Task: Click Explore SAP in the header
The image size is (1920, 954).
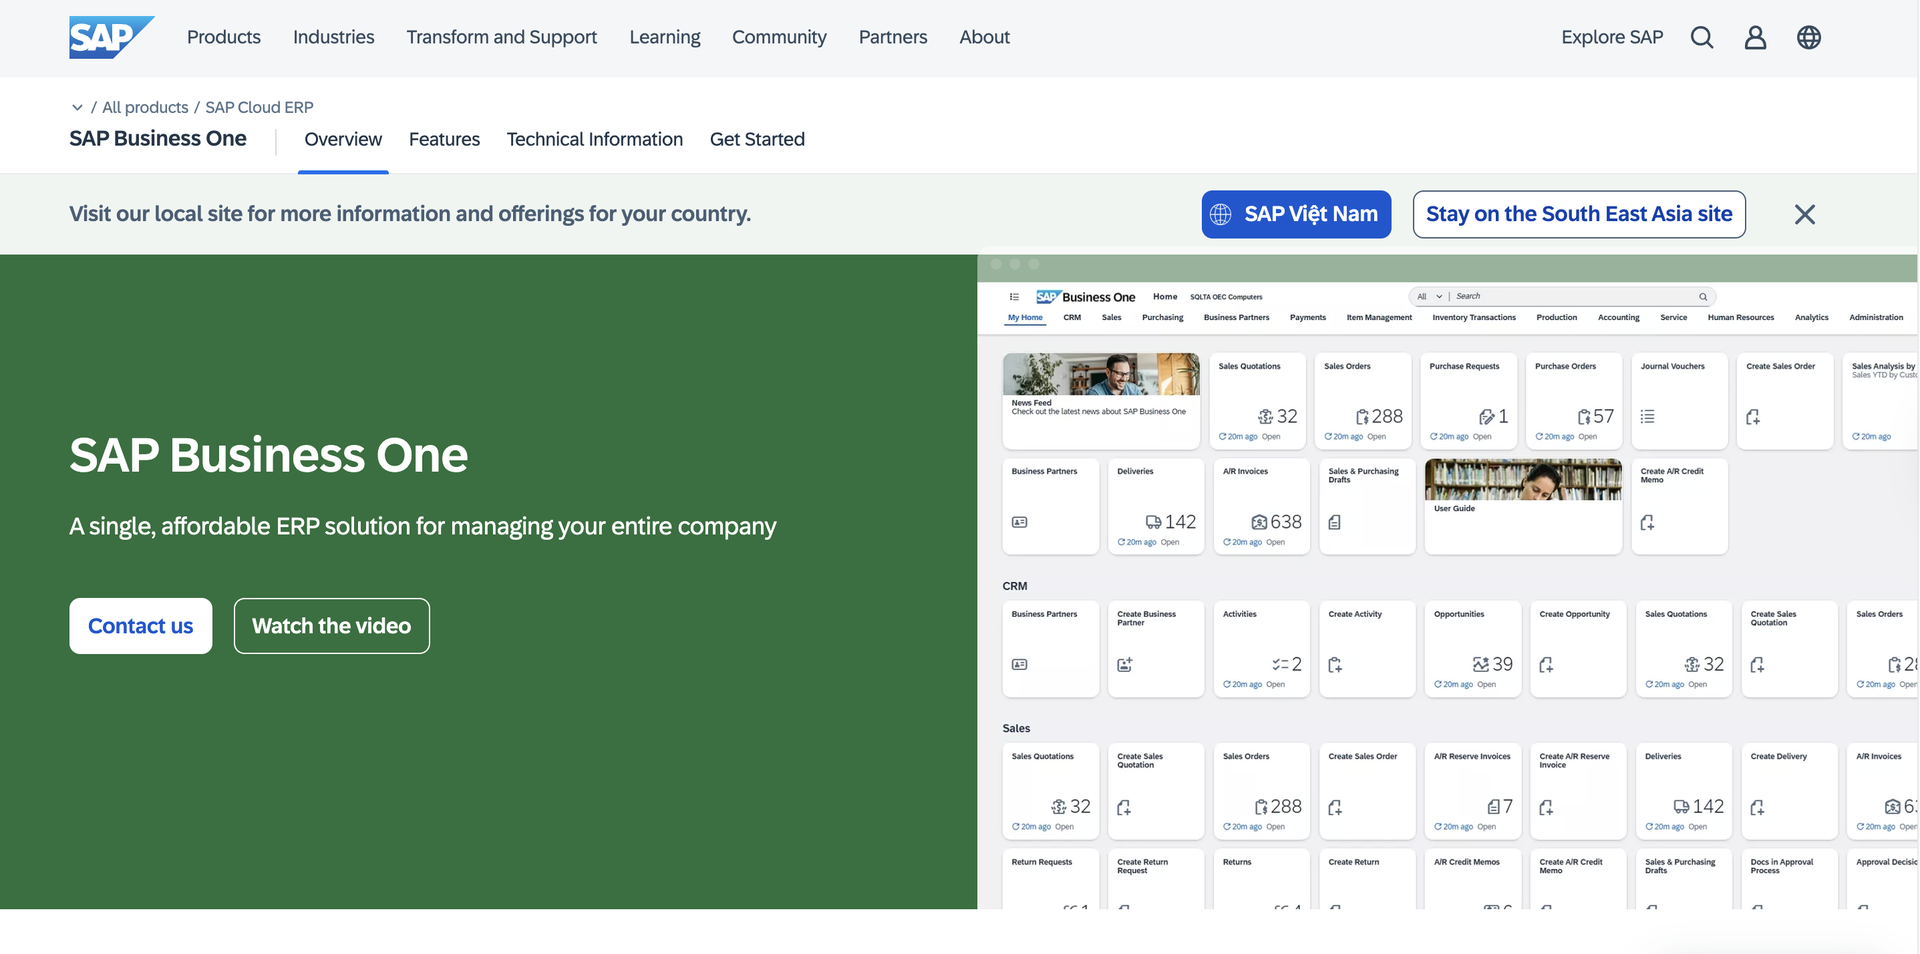Action: [1611, 38]
